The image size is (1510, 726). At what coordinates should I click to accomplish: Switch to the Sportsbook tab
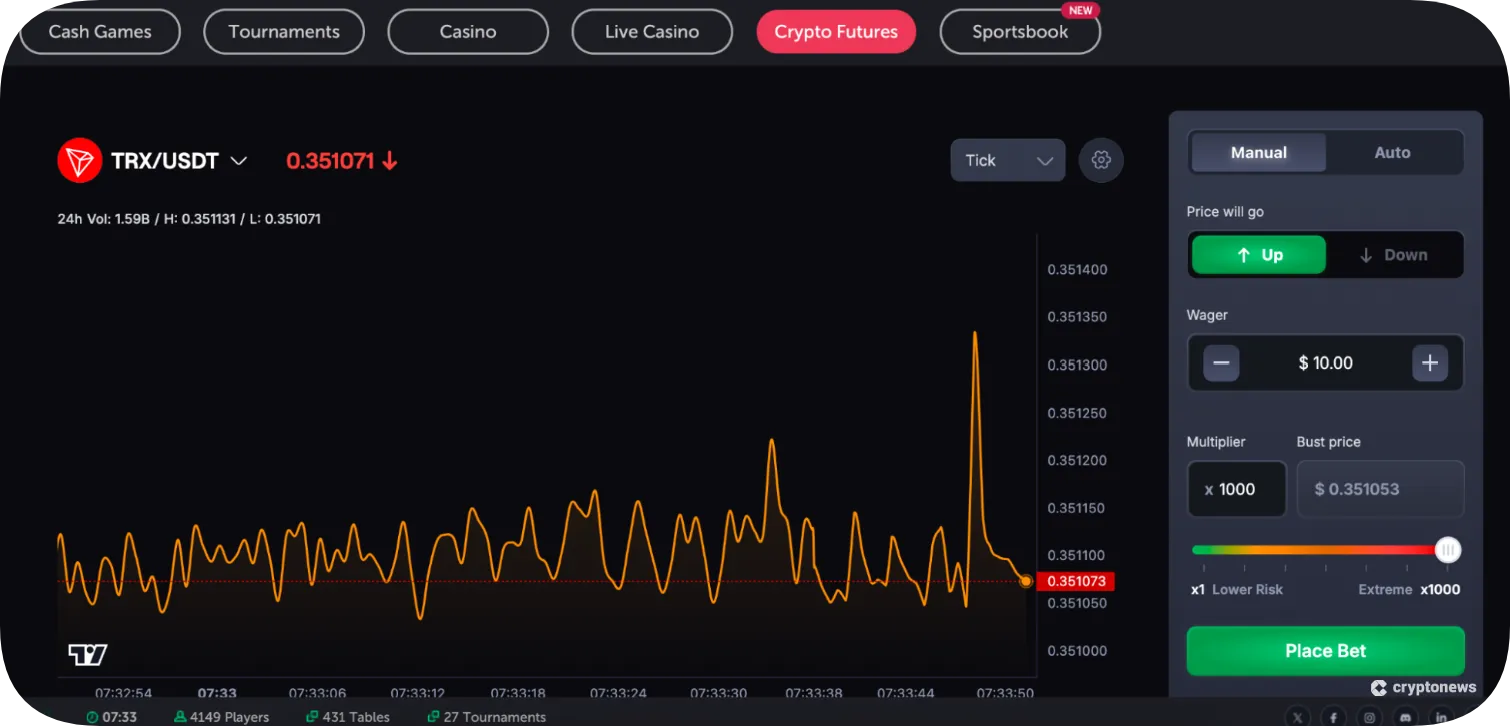click(1020, 31)
